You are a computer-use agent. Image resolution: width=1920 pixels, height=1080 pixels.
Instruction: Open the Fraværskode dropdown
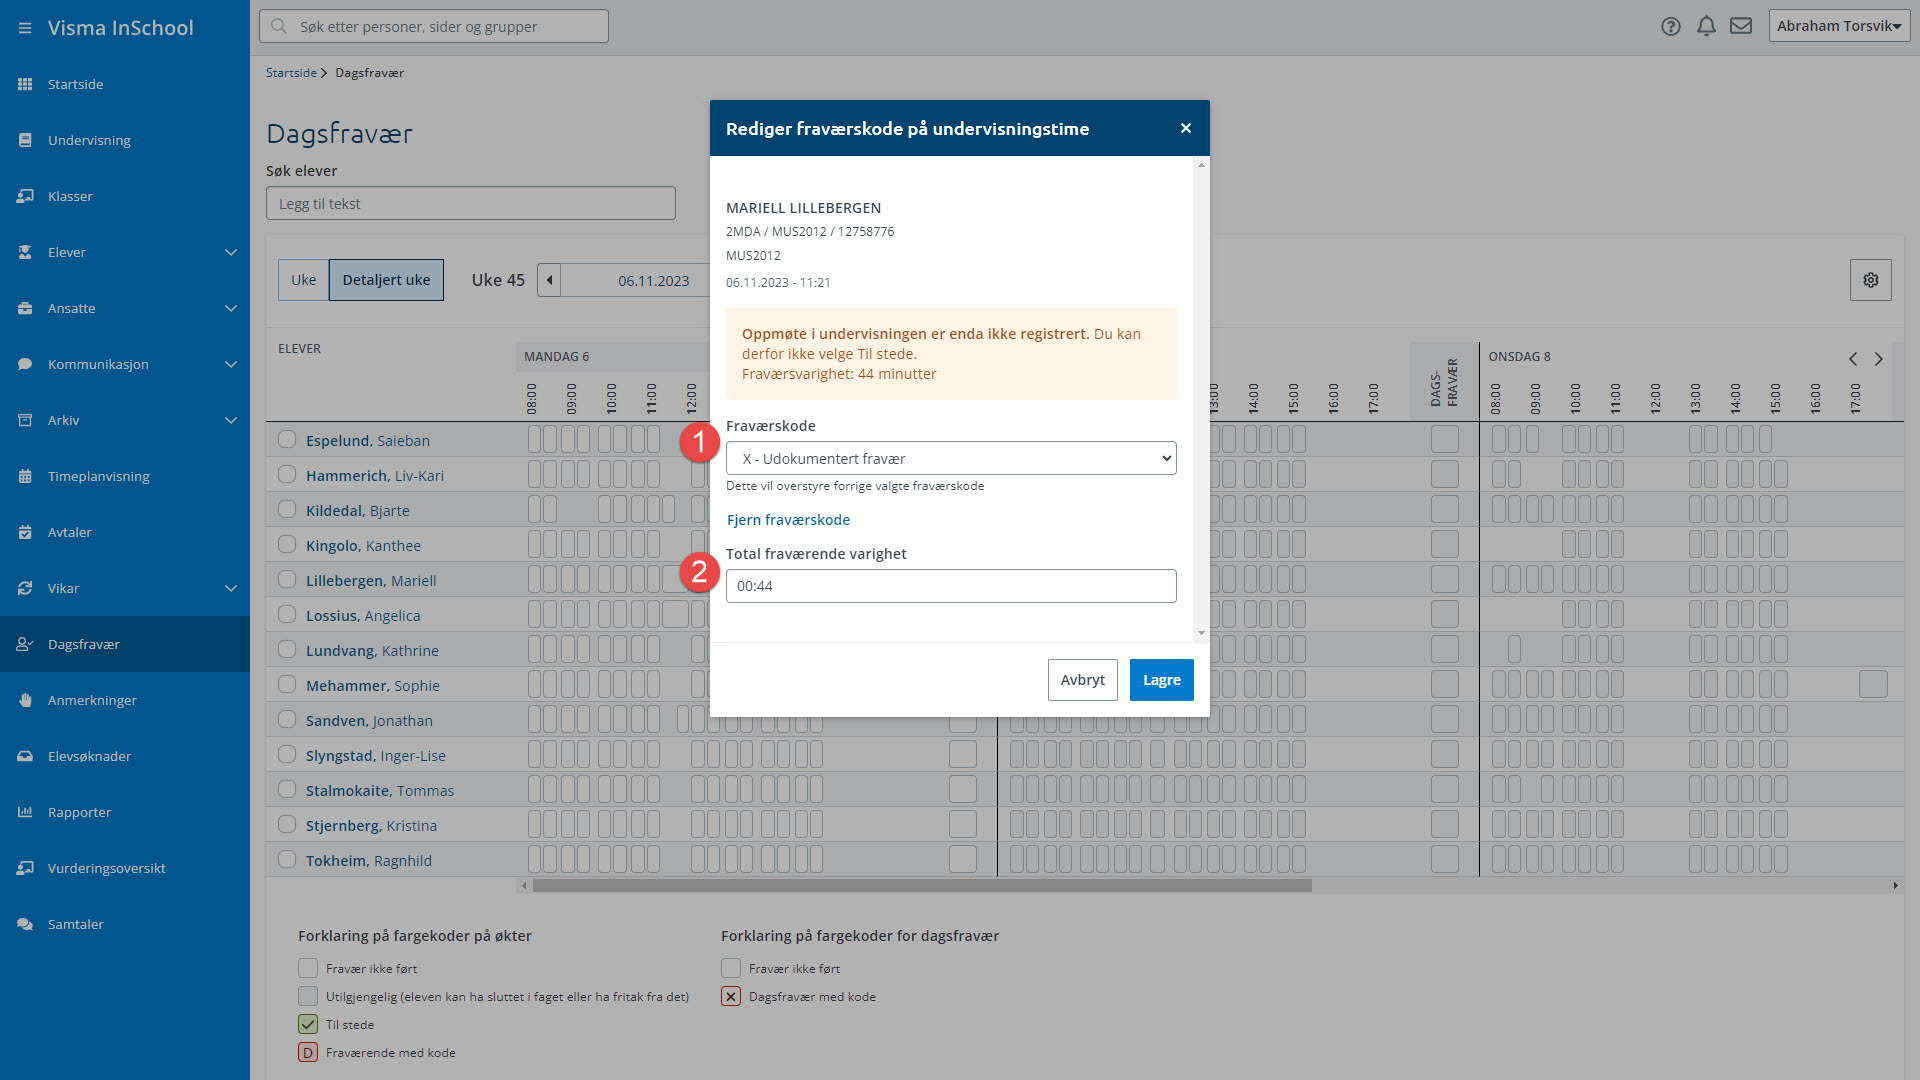pyautogui.click(x=951, y=458)
